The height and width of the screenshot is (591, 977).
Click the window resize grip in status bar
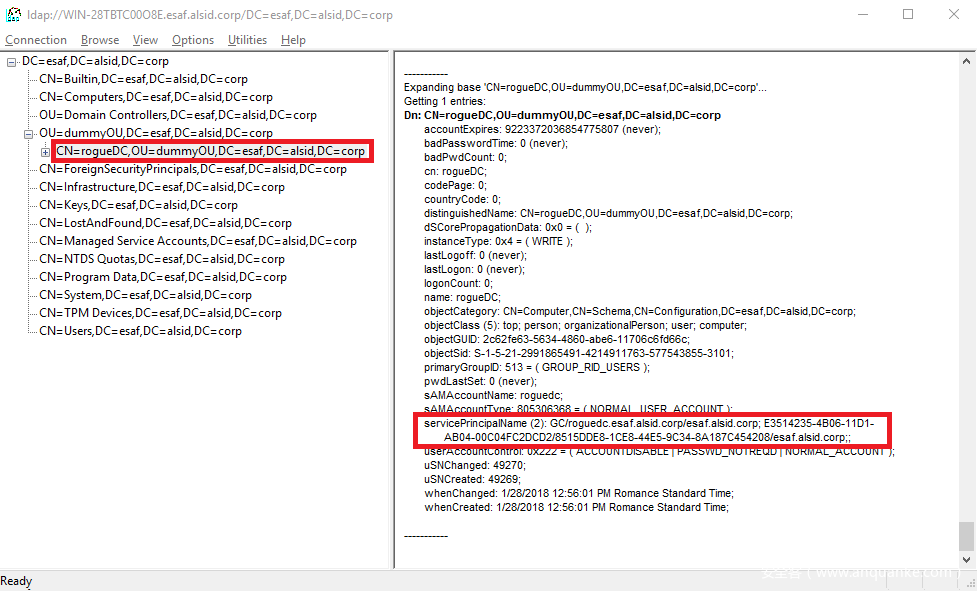tap(971, 584)
